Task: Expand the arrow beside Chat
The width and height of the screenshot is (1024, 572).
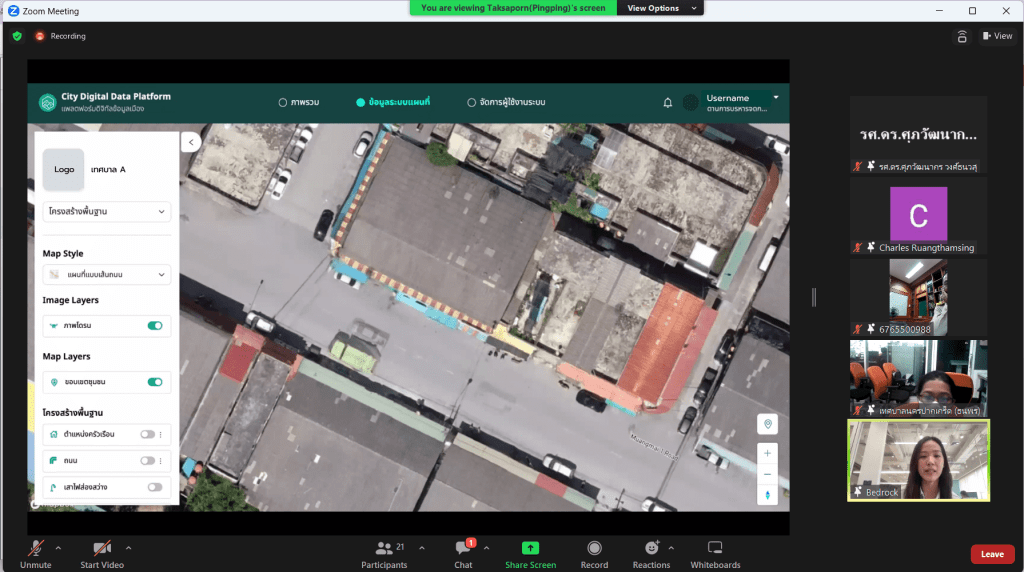Action: tap(486, 548)
